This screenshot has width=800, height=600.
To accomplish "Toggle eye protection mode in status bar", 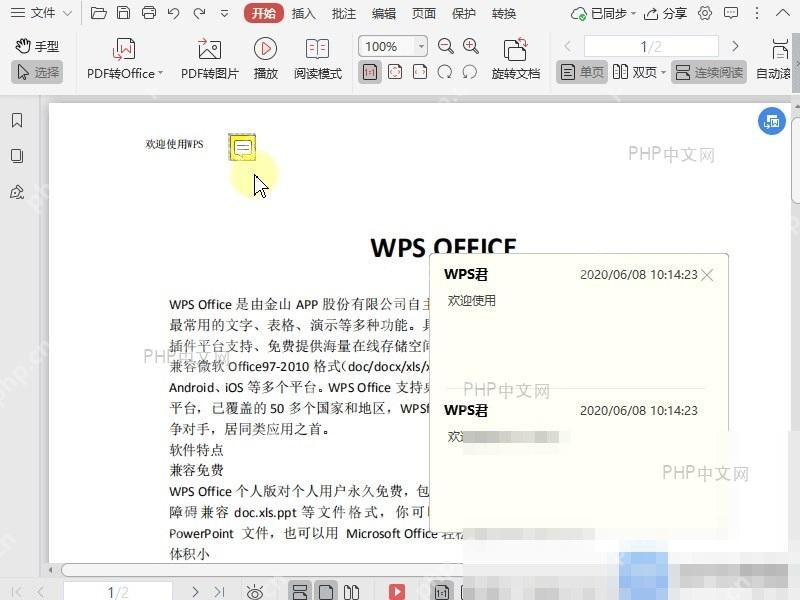I will (255, 592).
